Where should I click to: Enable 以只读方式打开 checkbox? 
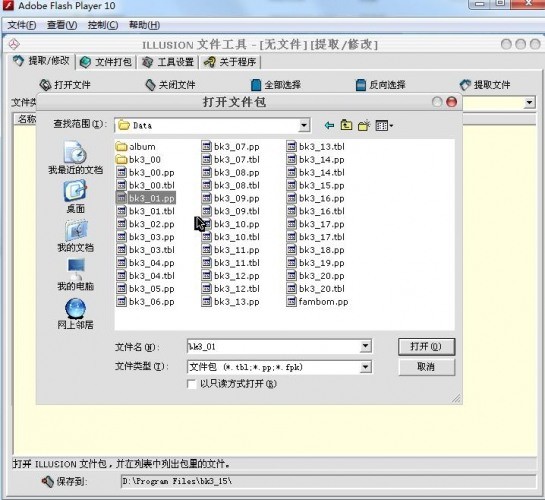(192, 384)
